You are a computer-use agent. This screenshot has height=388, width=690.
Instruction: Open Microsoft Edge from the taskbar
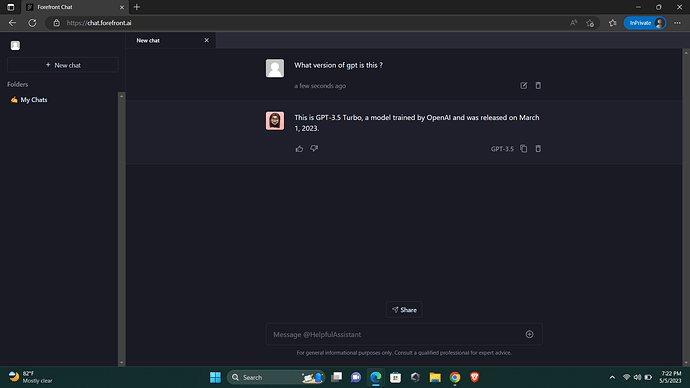coord(376,377)
